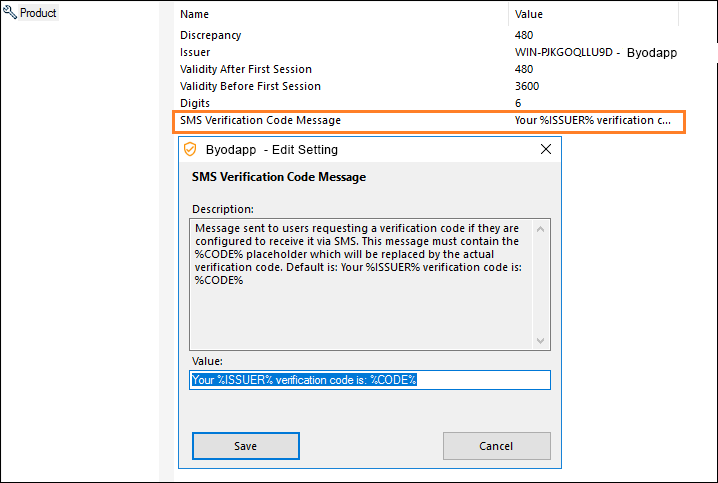Viewport: 718px width, 483px height.
Task: Click the Value input field
Action: click(370, 380)
